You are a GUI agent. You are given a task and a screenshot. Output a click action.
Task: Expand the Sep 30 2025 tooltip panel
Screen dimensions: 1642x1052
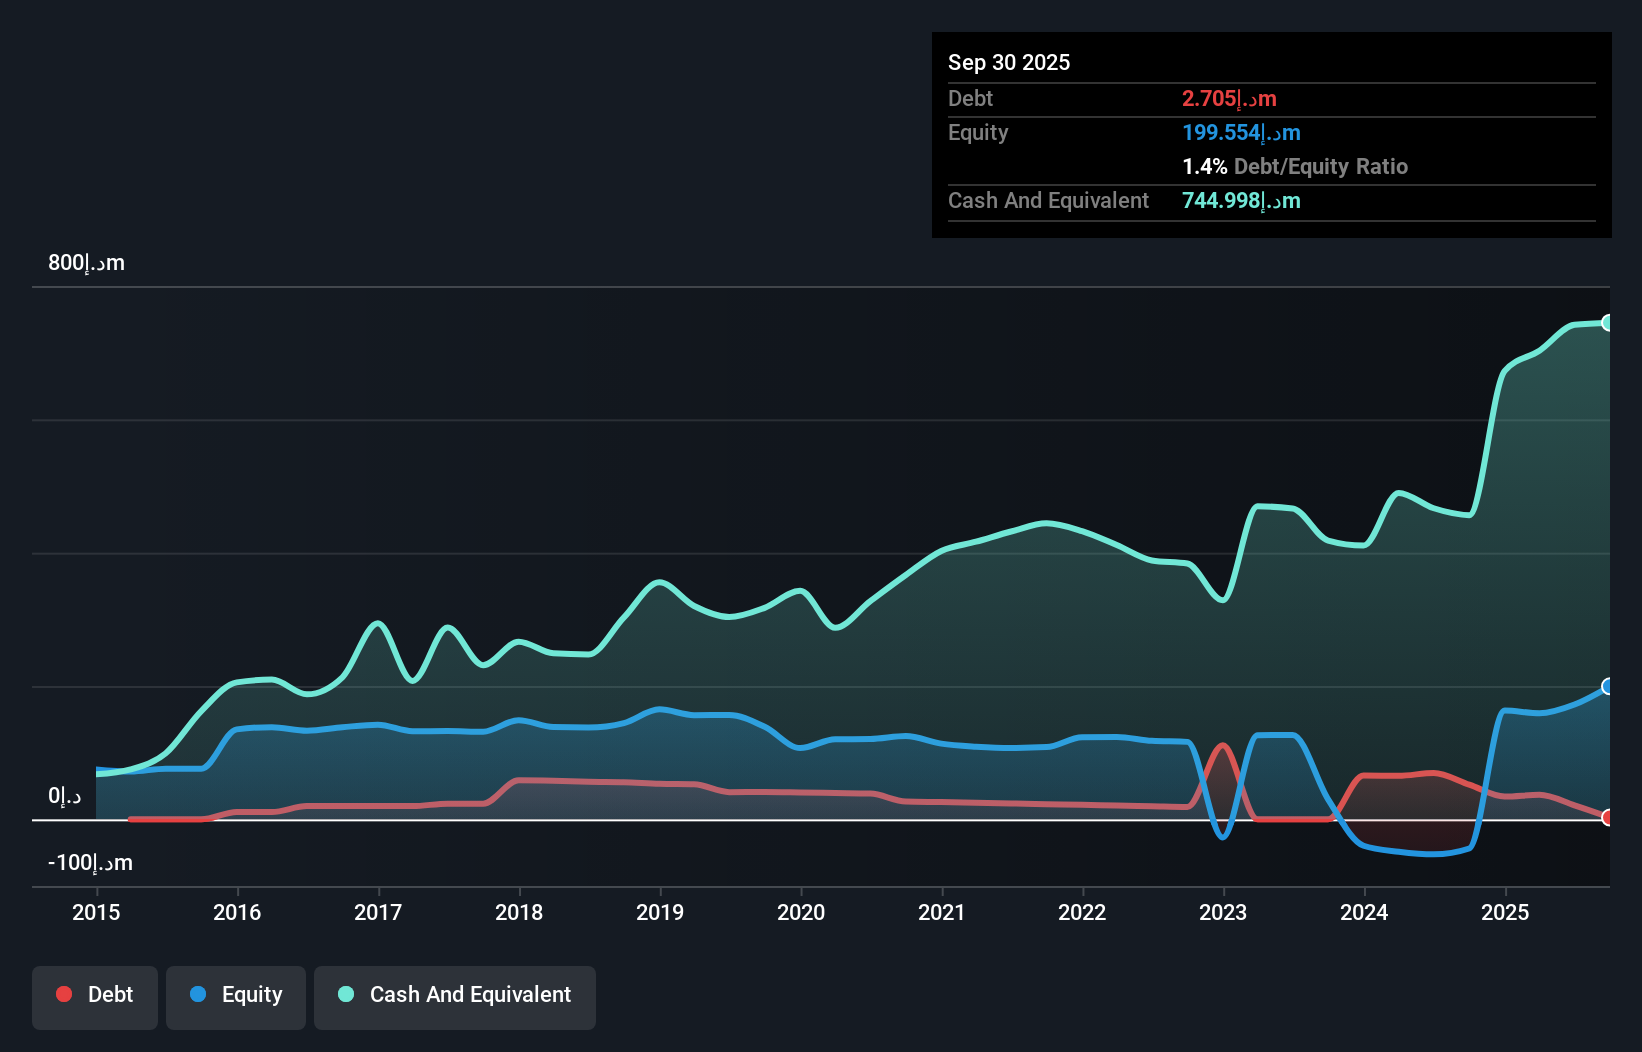coord(1009,62)
